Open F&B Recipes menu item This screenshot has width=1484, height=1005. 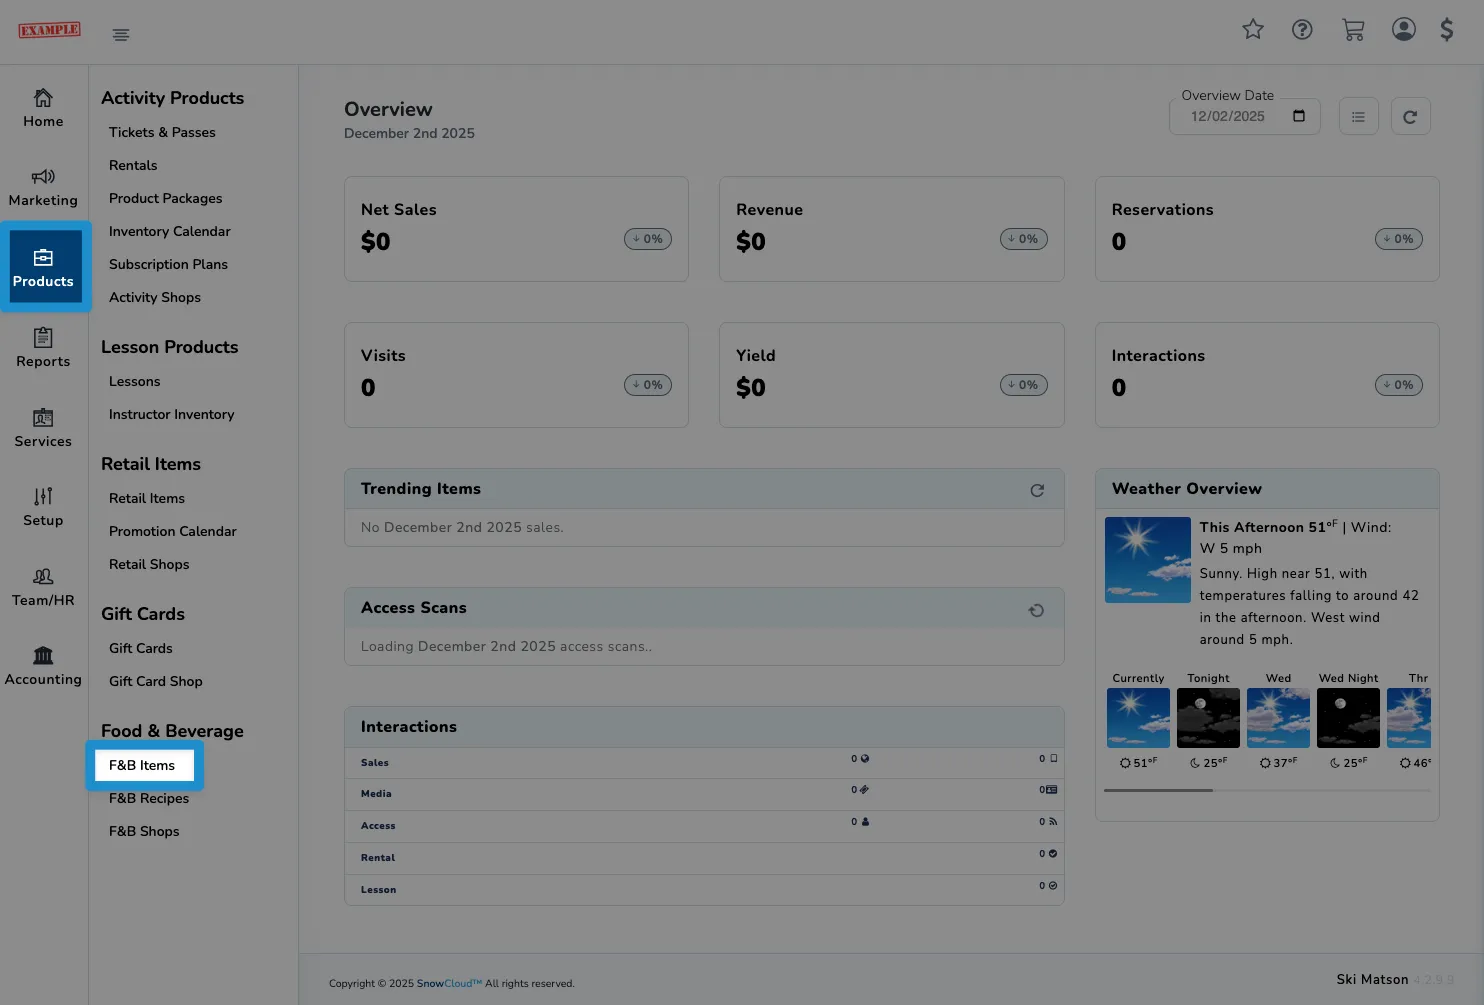[x=149, y=798]
